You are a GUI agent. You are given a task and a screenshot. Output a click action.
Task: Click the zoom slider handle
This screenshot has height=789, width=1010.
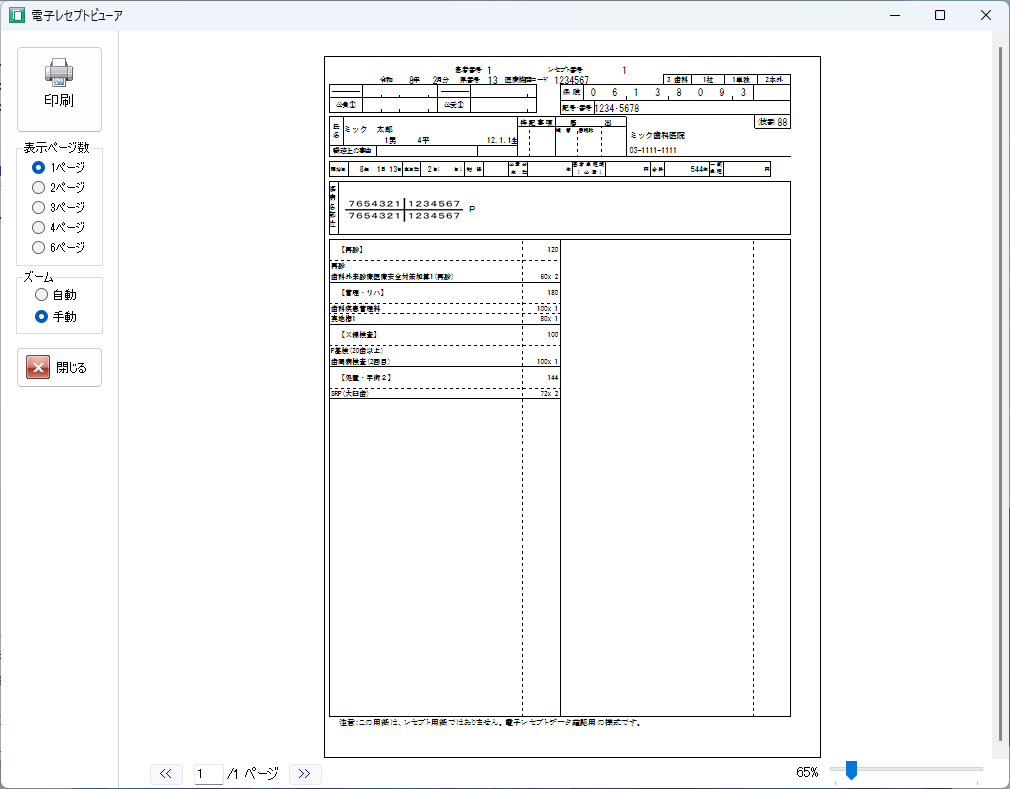[851, 769]
